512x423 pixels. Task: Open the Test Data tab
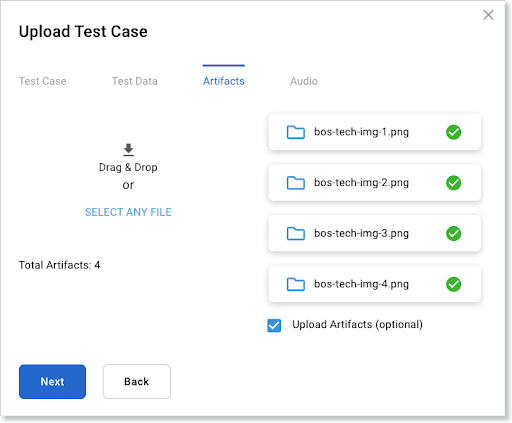coord(135,81)
